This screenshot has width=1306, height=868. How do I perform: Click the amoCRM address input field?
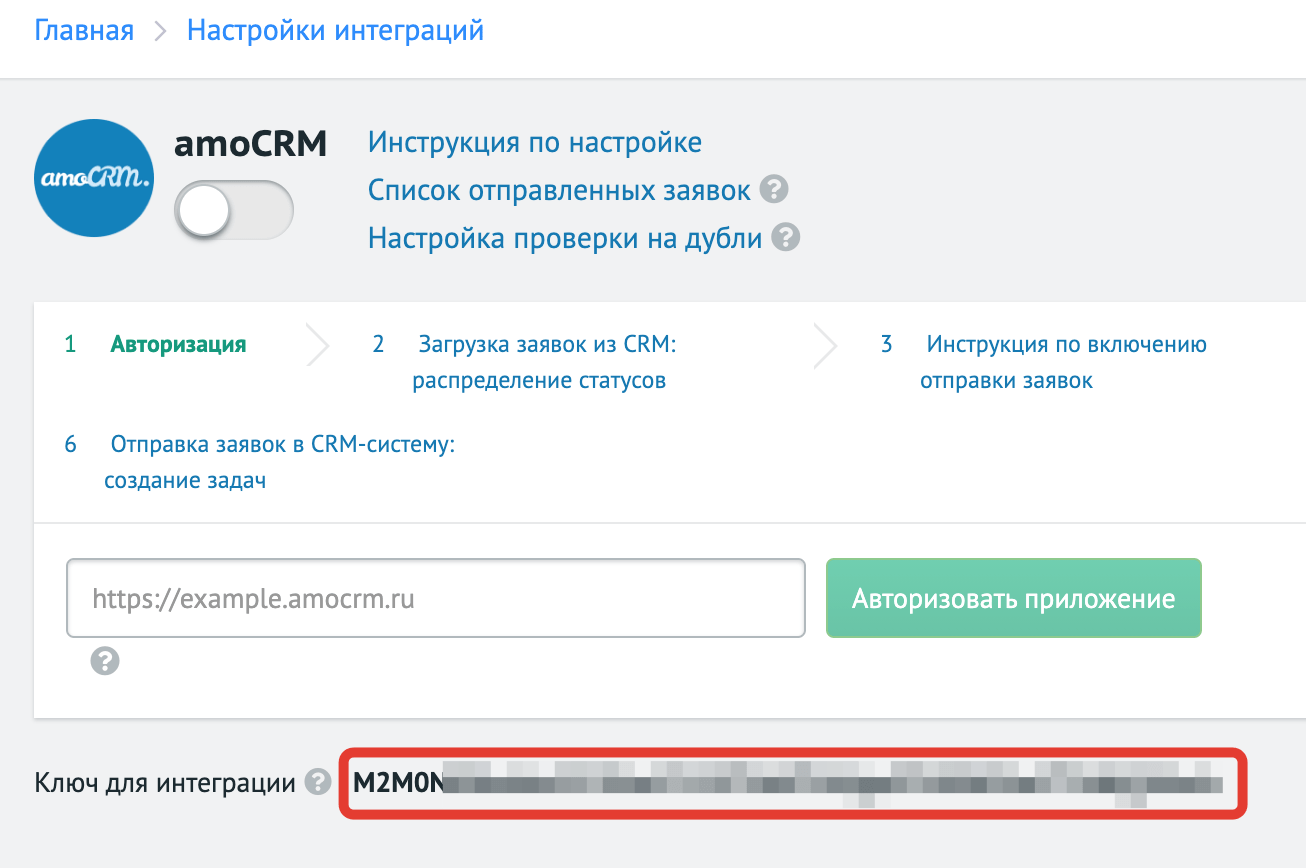[436, 598]
